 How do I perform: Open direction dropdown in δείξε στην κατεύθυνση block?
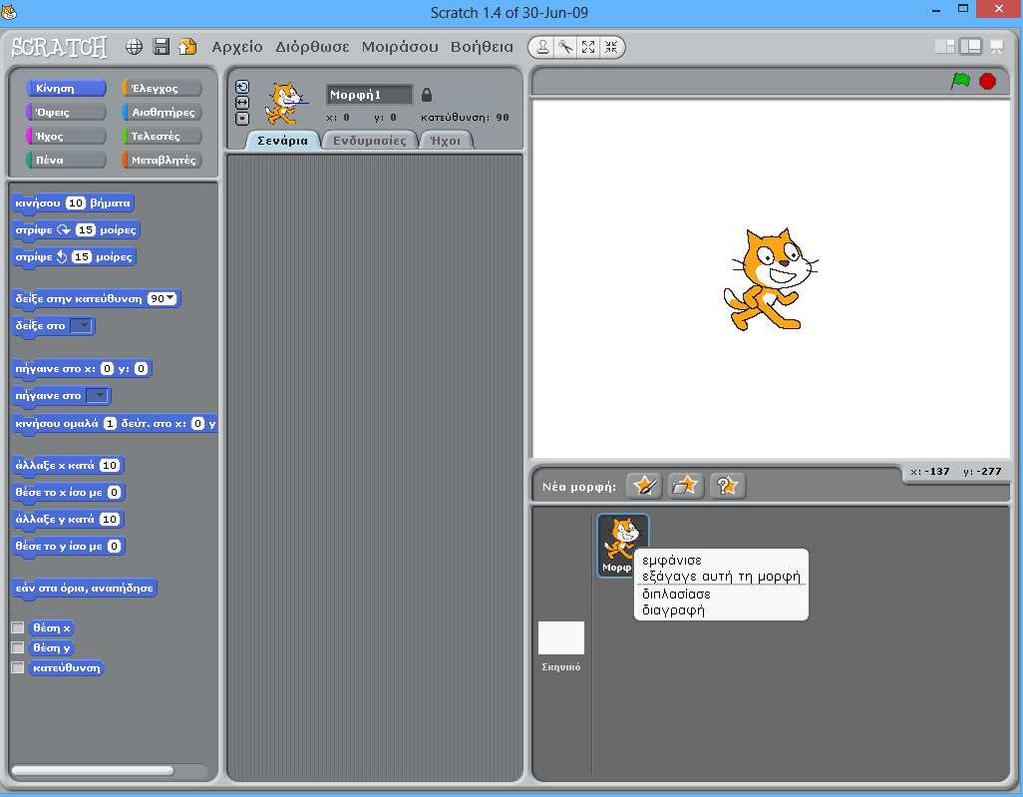coord(170,298)
